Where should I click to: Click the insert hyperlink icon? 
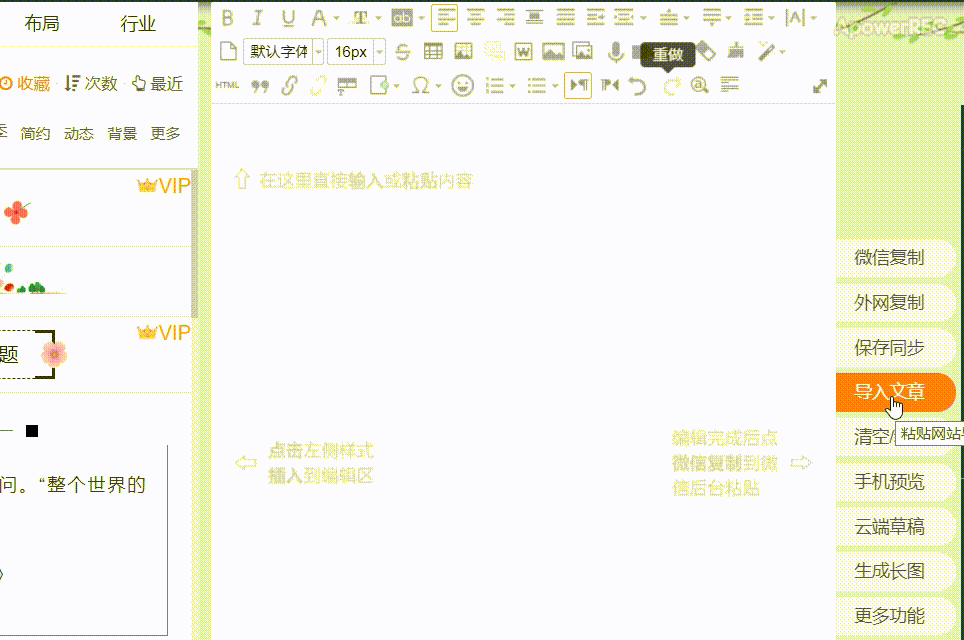click(x=289, y=86)
